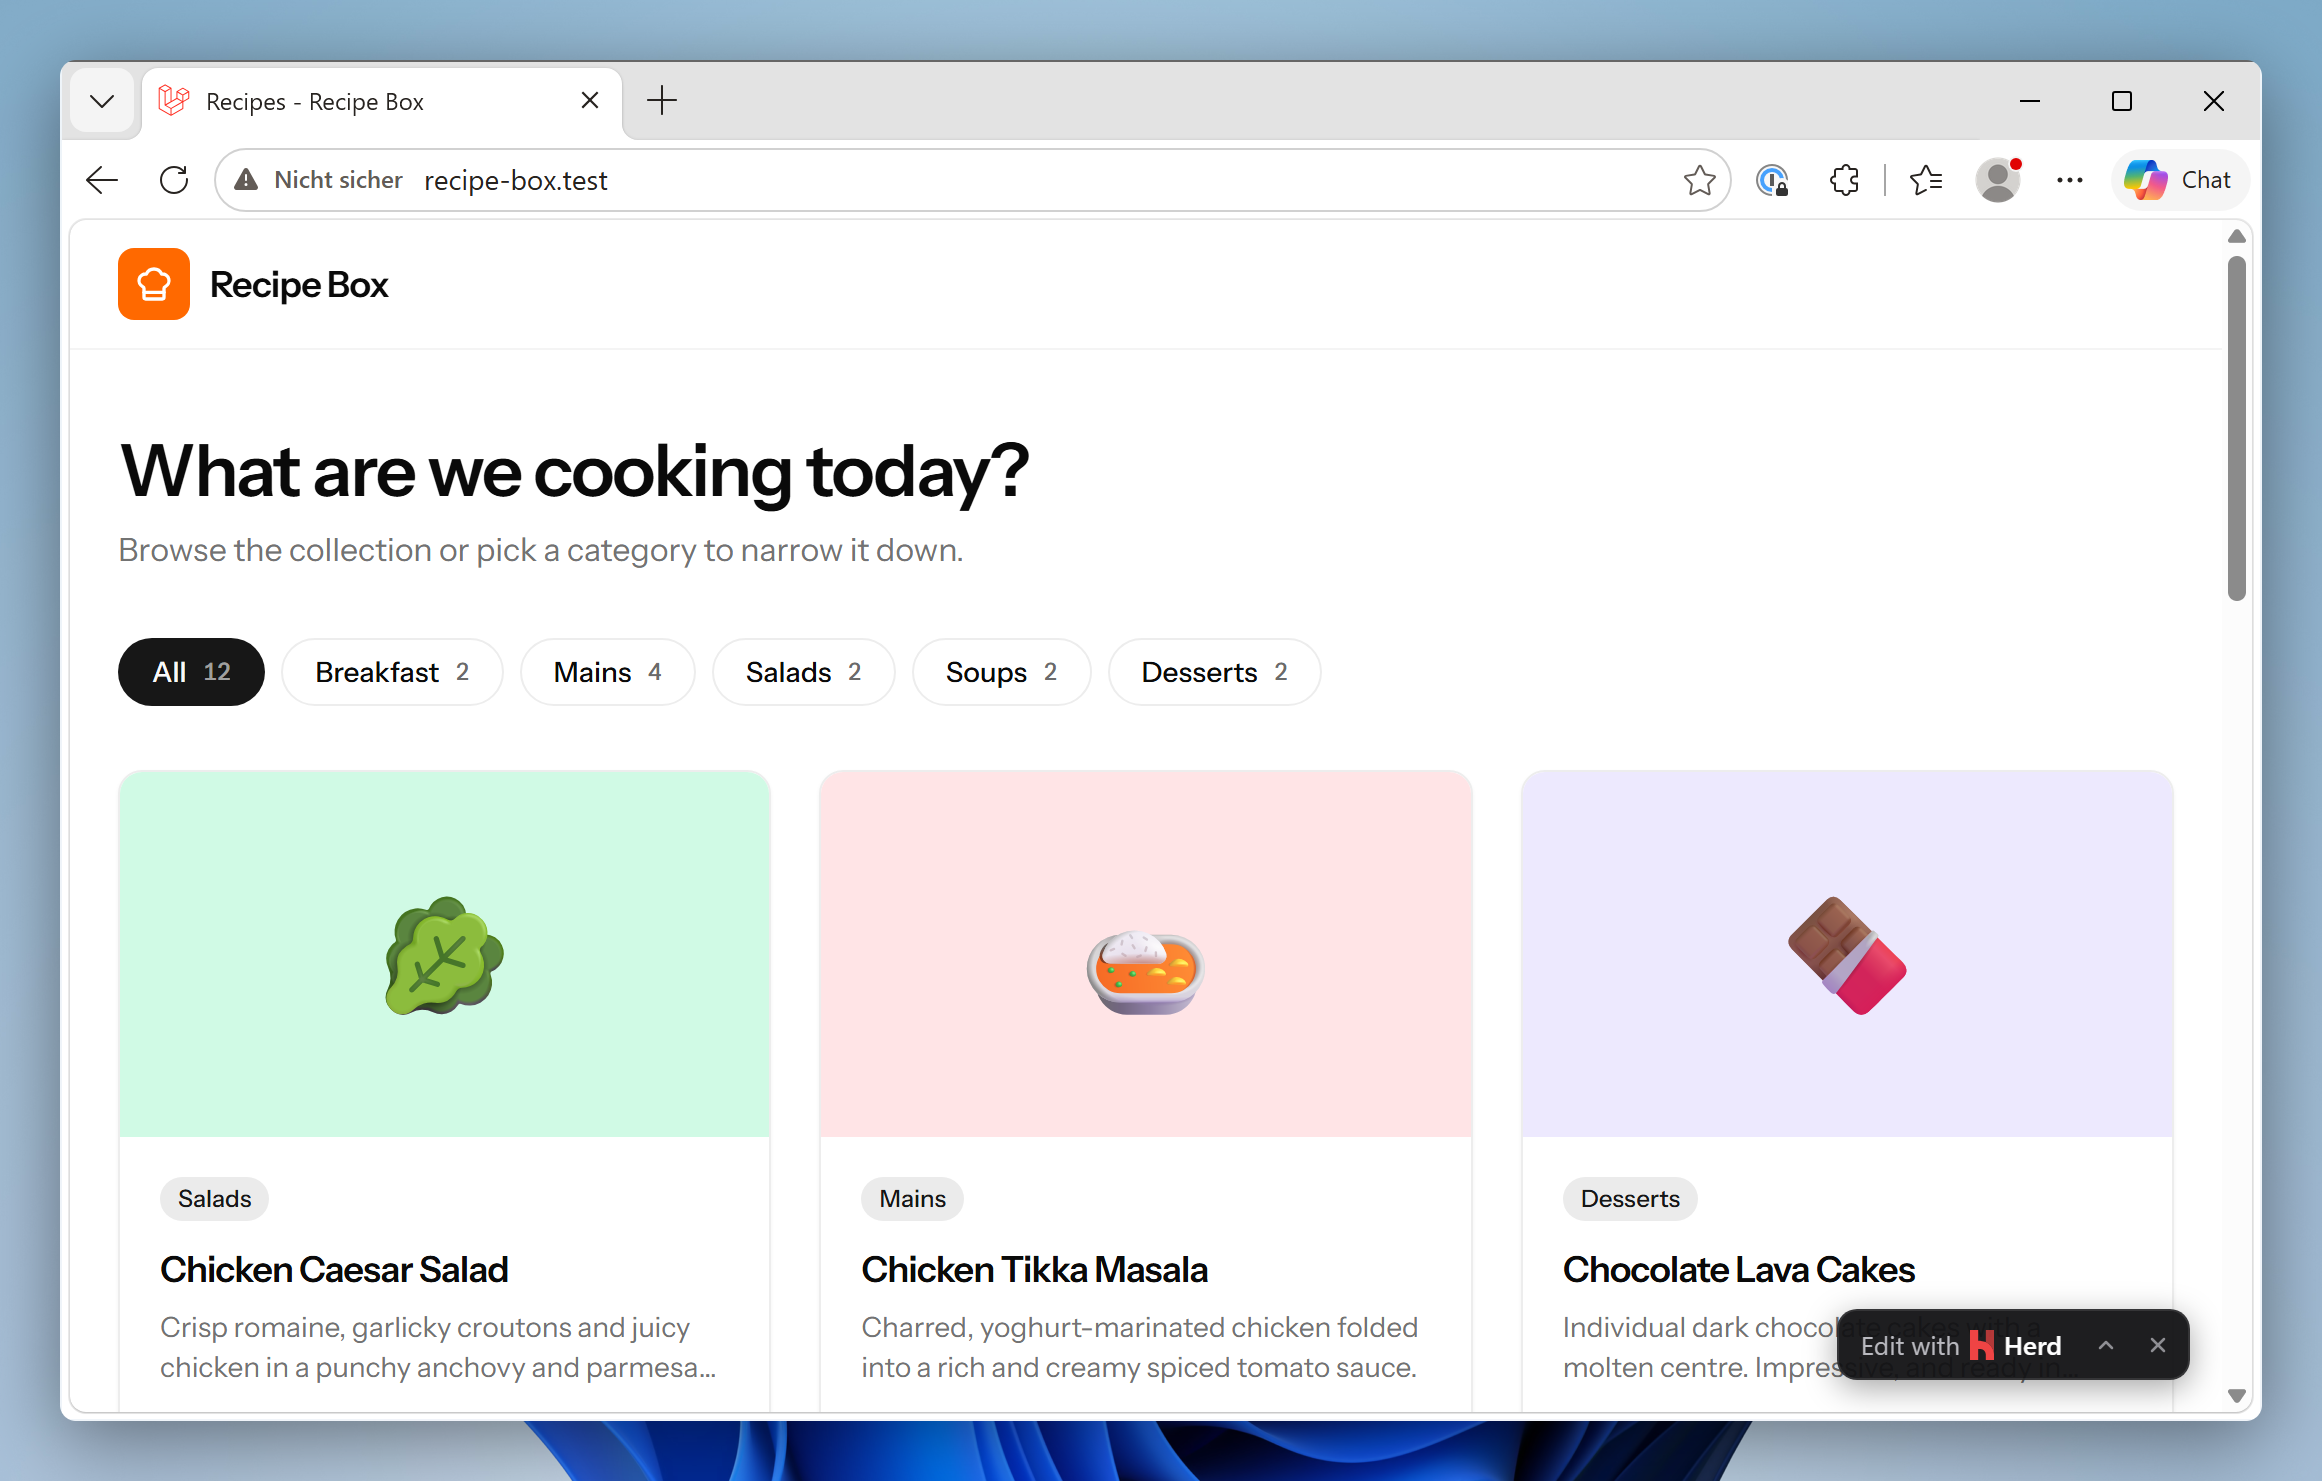The width and height of the screenshot is (2322, 1481).
Task: Open the Chicken Tikka Masala recipe title
Action: tap(1035, 1269)
